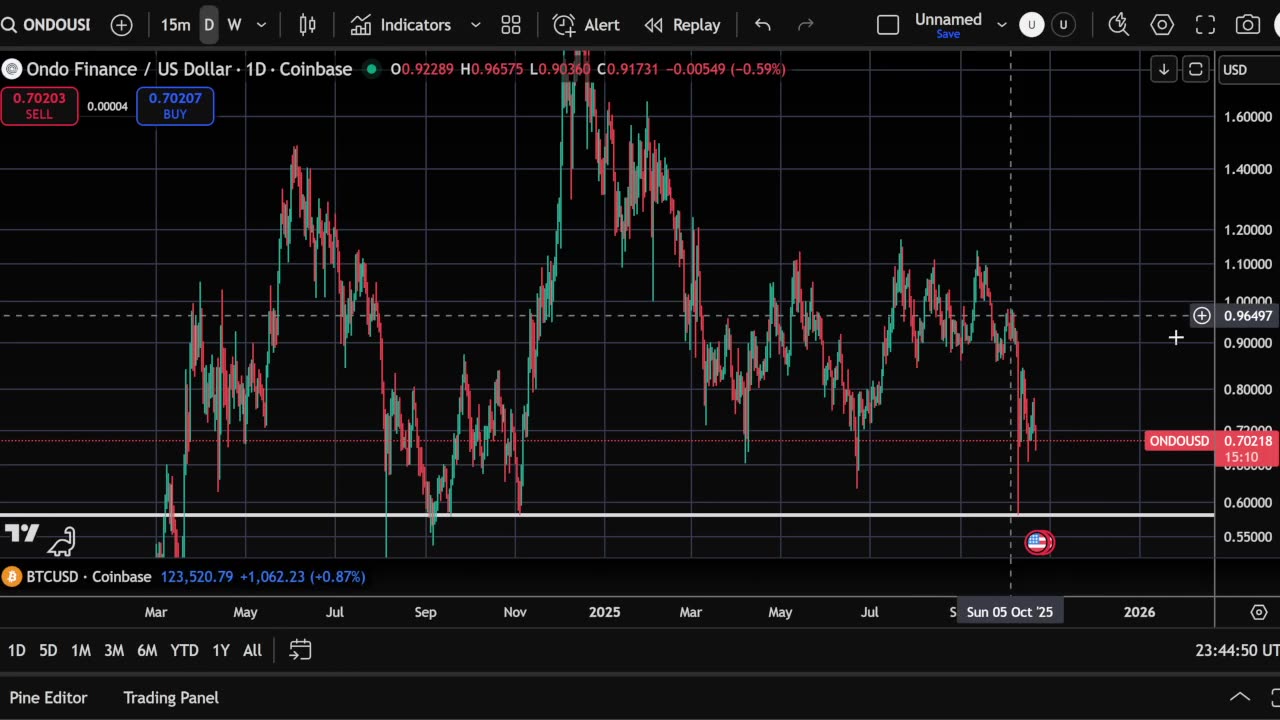Image resolution: width=1280 pixels, height=720 pixels.
Task: Switch to the daily D interval
Action: pos(208,25)
